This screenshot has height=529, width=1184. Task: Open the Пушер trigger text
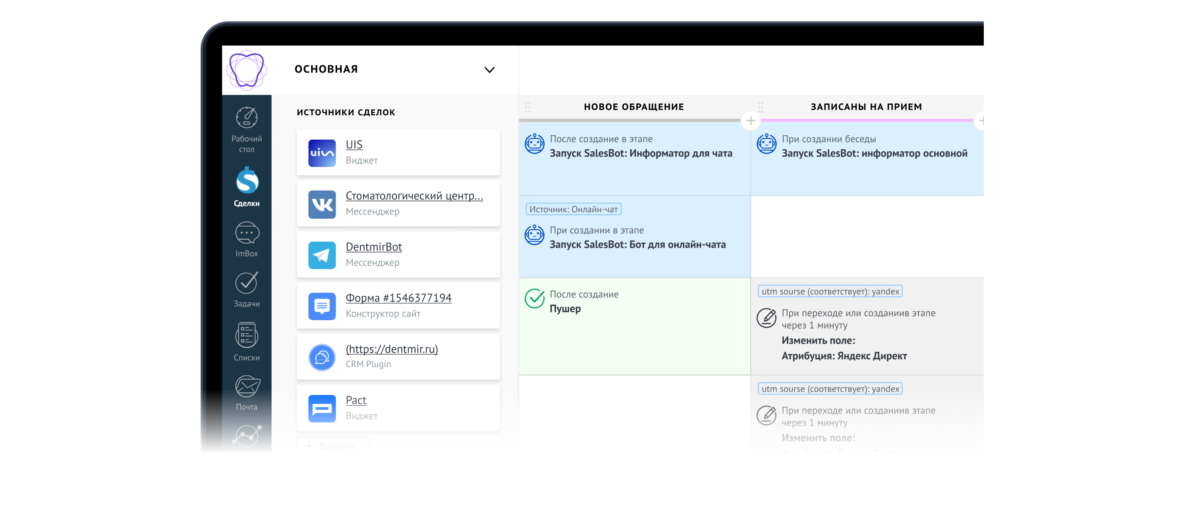click(x=566, y=309)
